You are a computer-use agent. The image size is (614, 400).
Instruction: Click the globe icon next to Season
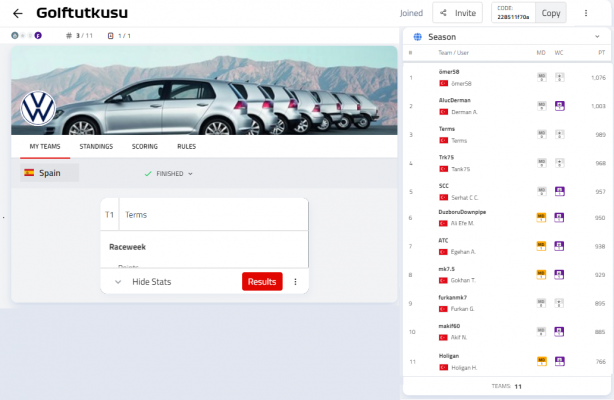417,37
